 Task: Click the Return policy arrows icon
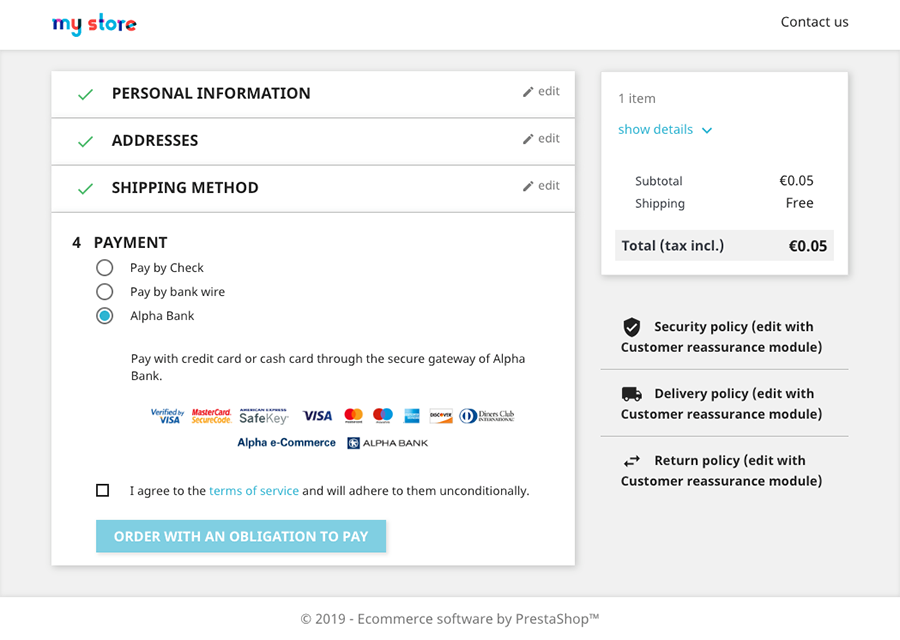pyautogui.click(x=632, y=461)
